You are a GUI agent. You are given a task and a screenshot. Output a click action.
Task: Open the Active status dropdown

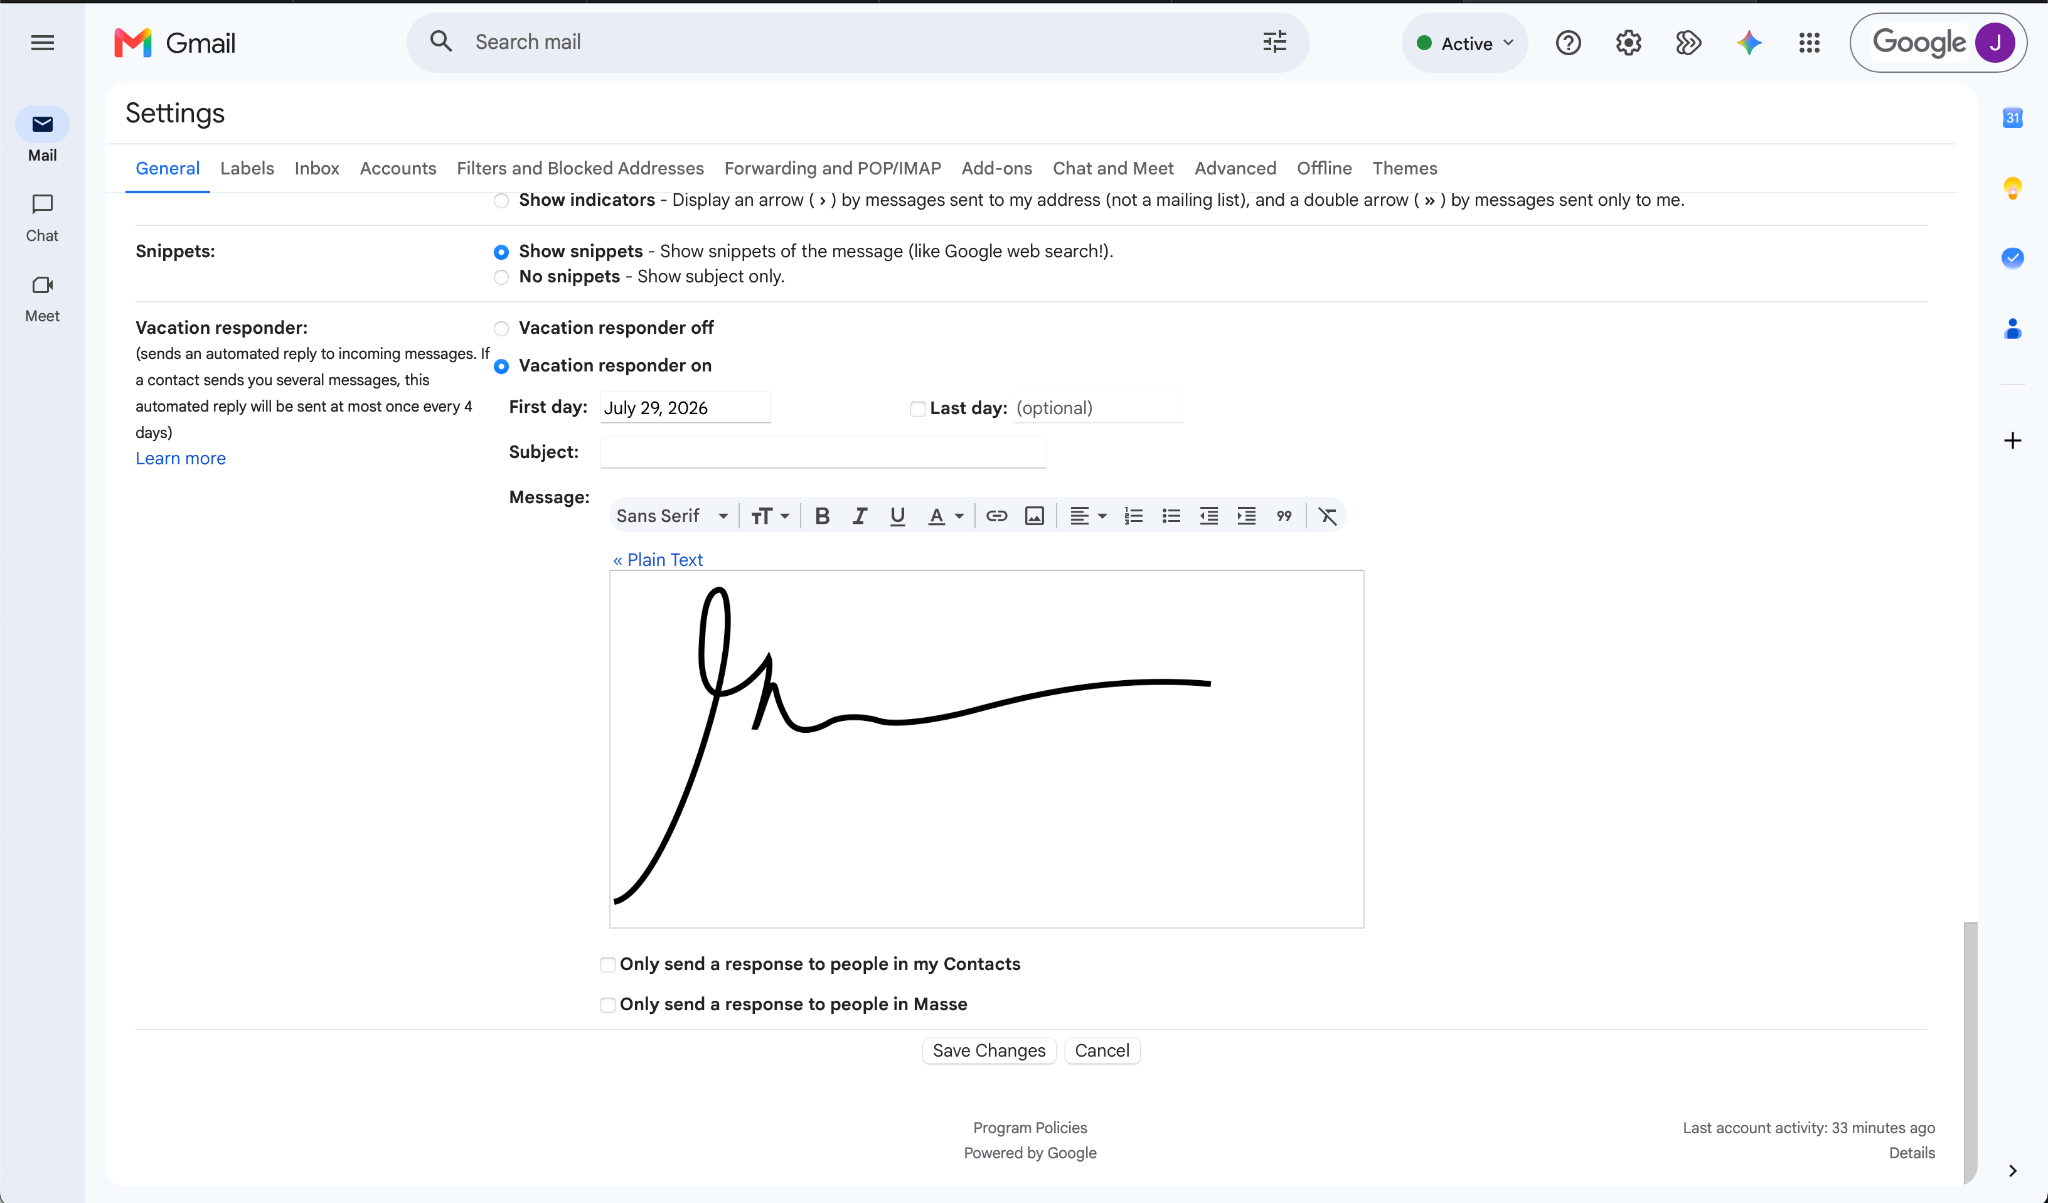pos(1465,43)
